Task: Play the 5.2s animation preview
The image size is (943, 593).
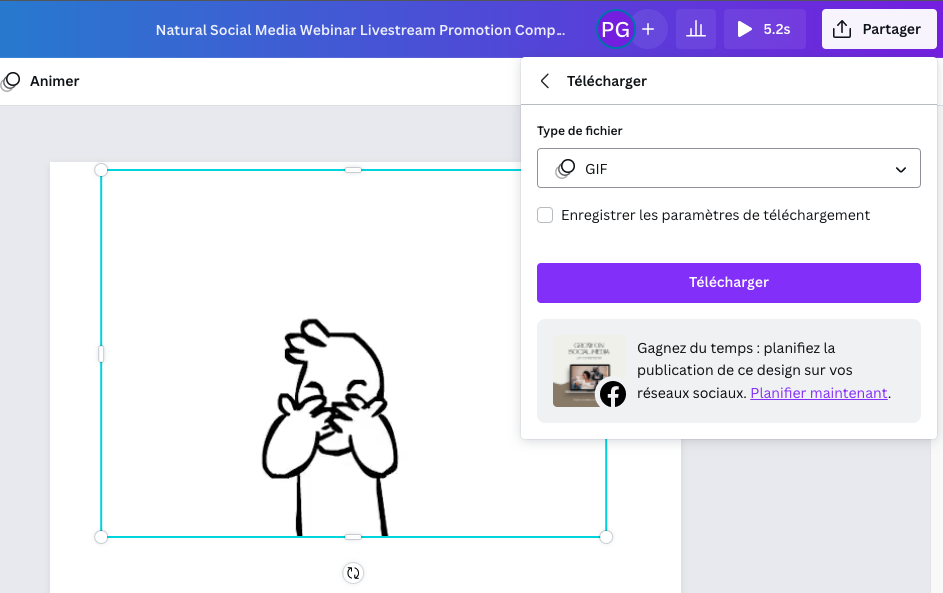Action: (744, 29)
